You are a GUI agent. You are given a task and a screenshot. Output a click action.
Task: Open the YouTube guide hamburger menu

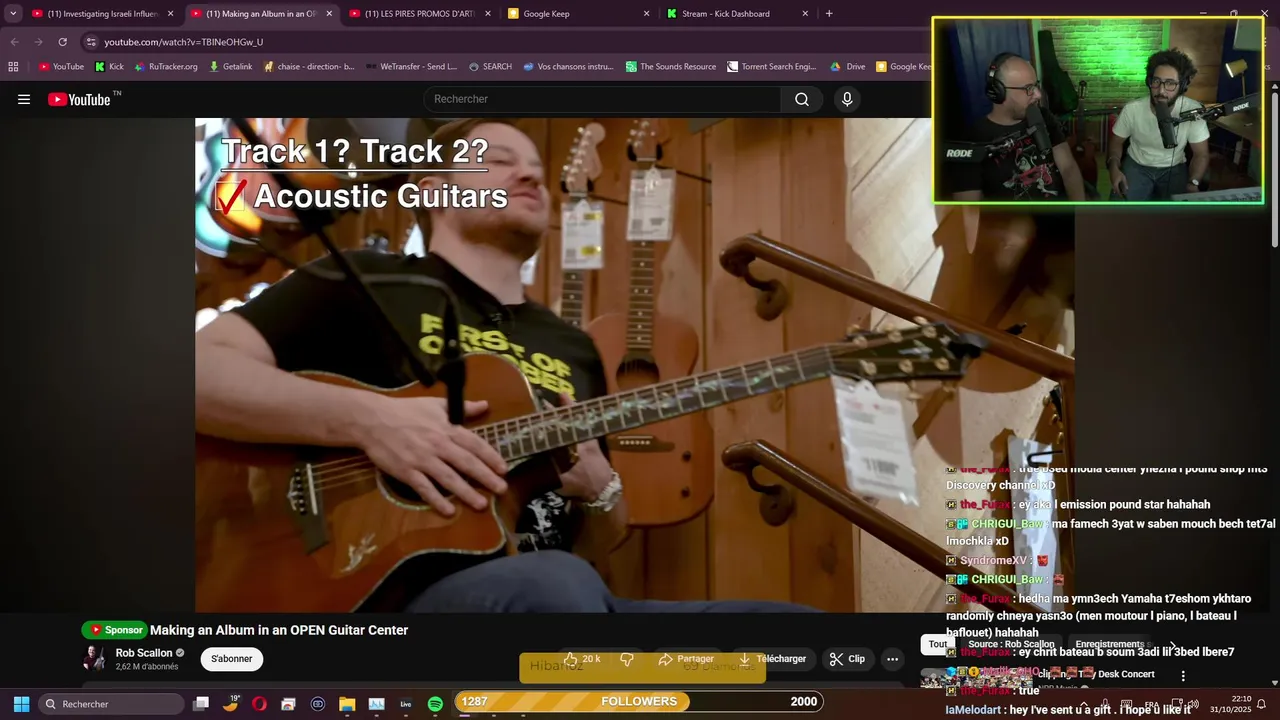pyautogui.click(x=24, y=99)
